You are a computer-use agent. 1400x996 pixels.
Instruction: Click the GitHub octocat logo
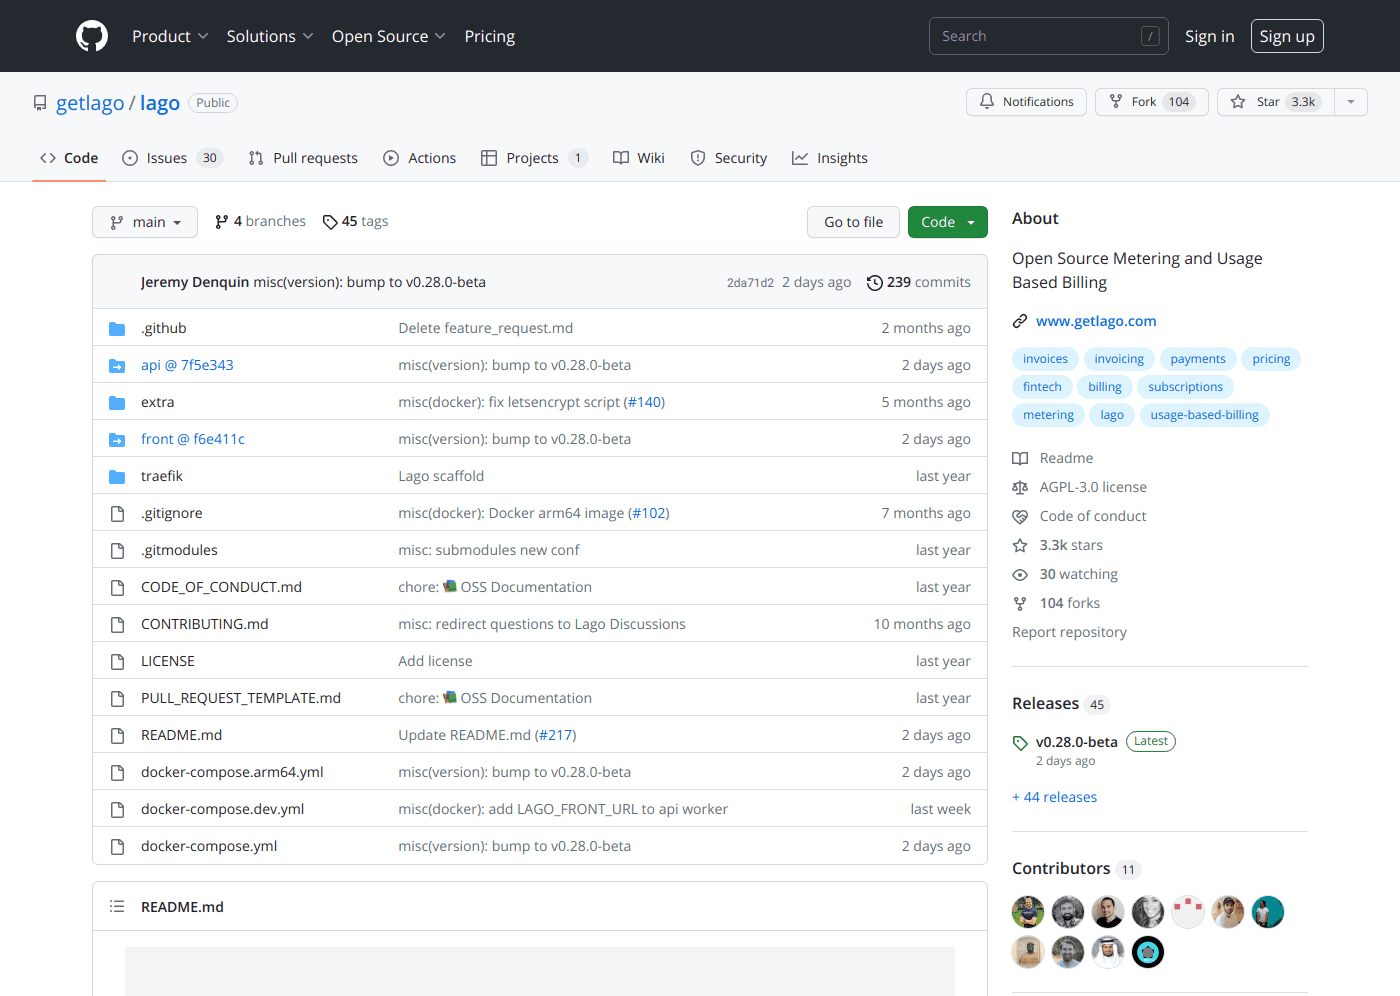92,36
